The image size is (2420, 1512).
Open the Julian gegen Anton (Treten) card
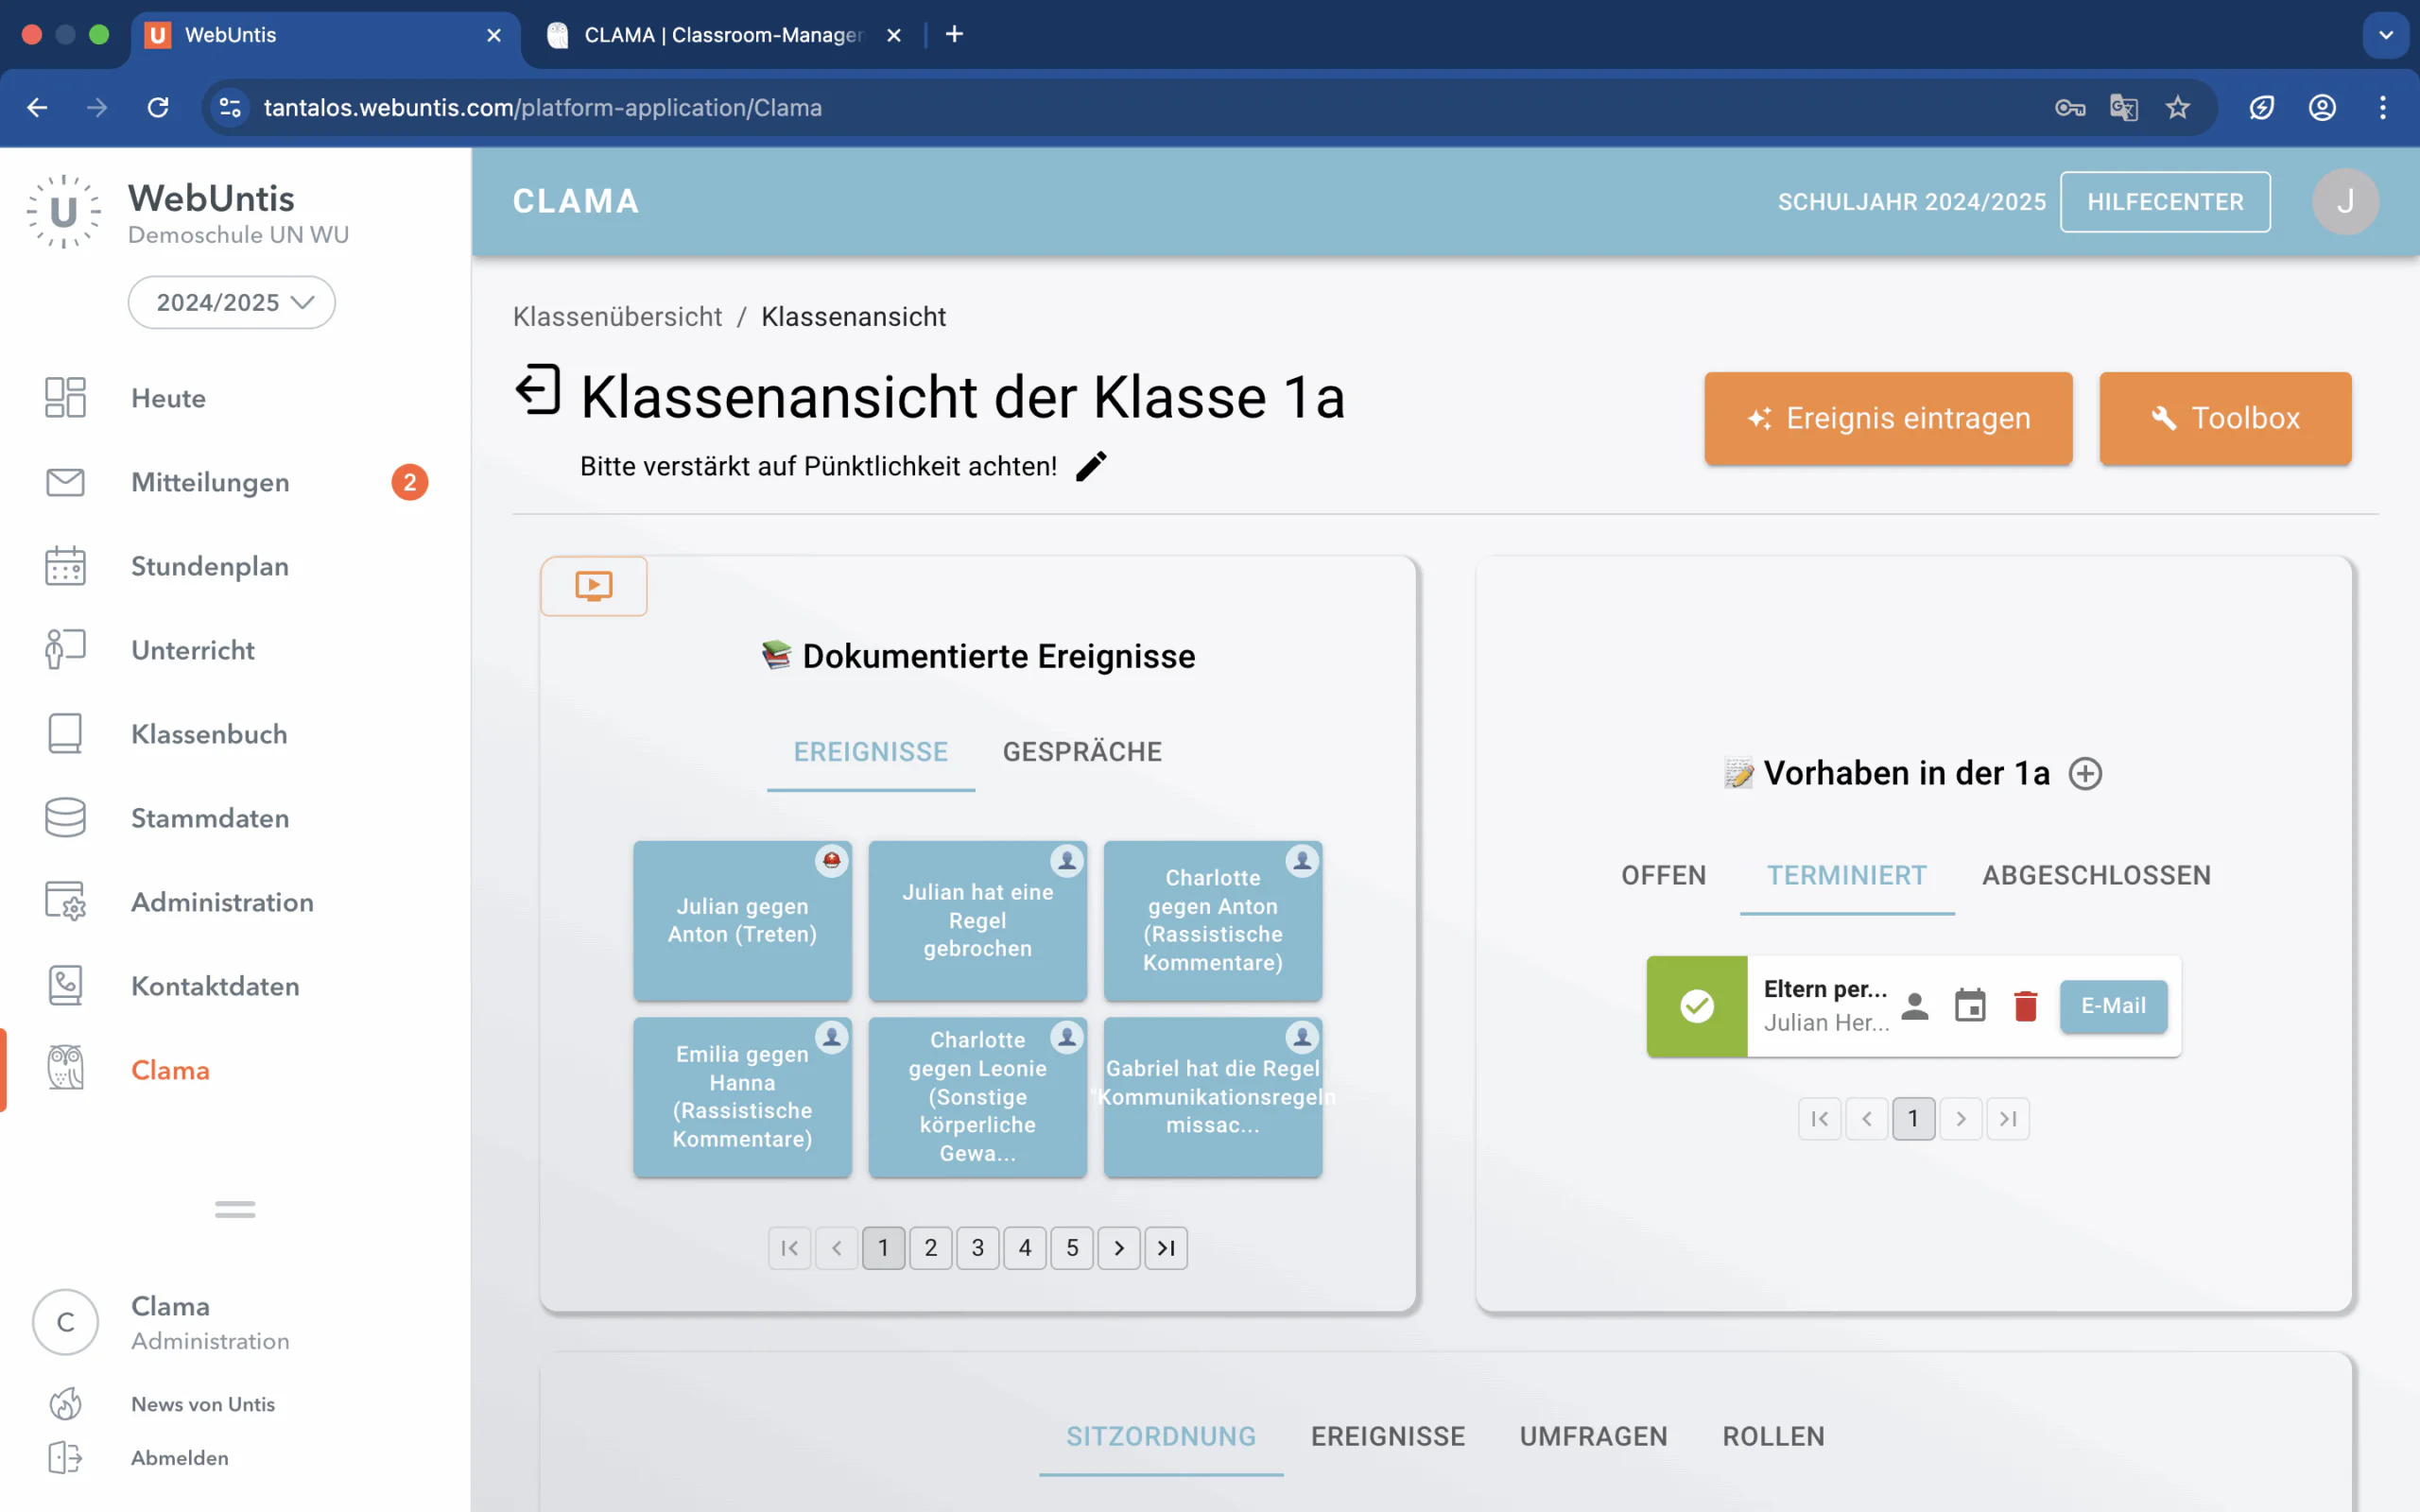coord(742,920)
